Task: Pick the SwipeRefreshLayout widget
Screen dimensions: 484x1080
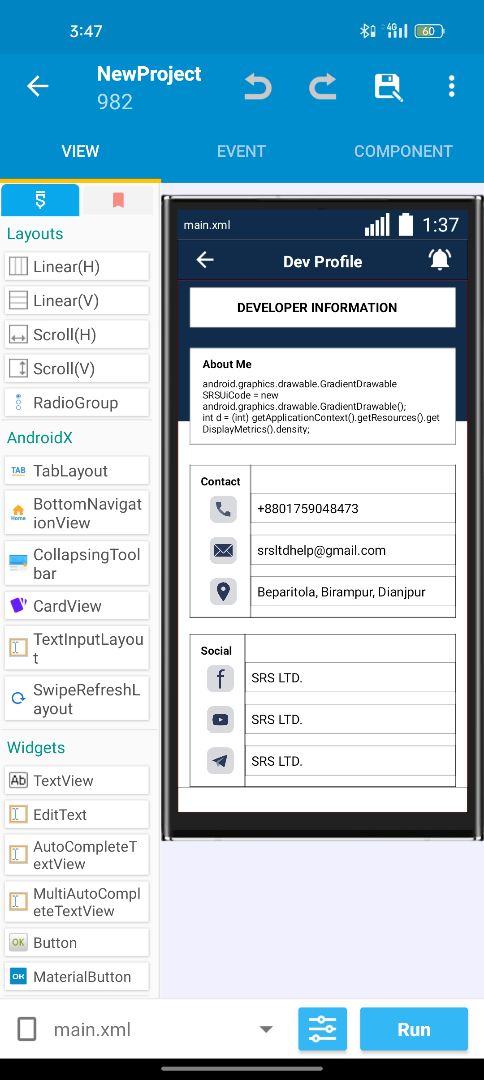Action: tap(76, 698)
